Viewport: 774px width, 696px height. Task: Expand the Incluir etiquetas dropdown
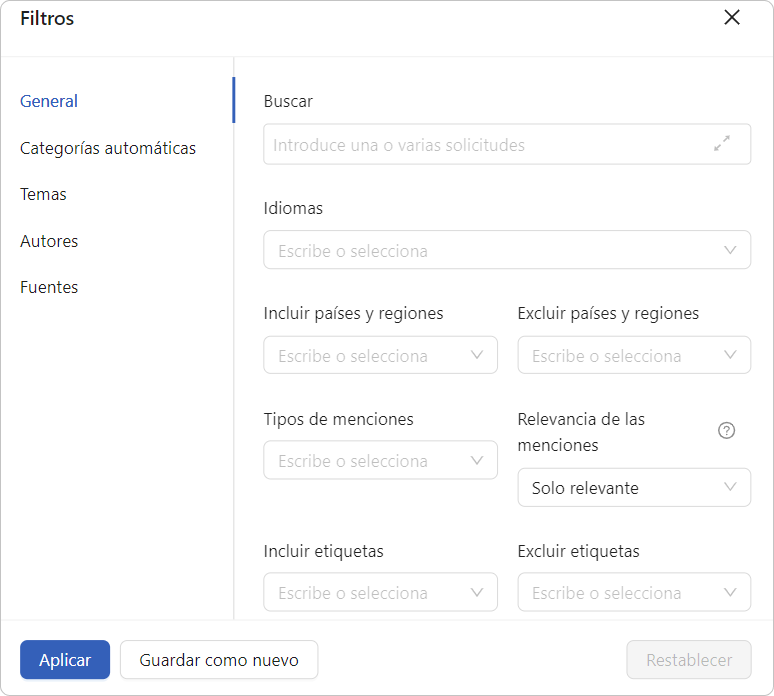[x=380, y=592]
